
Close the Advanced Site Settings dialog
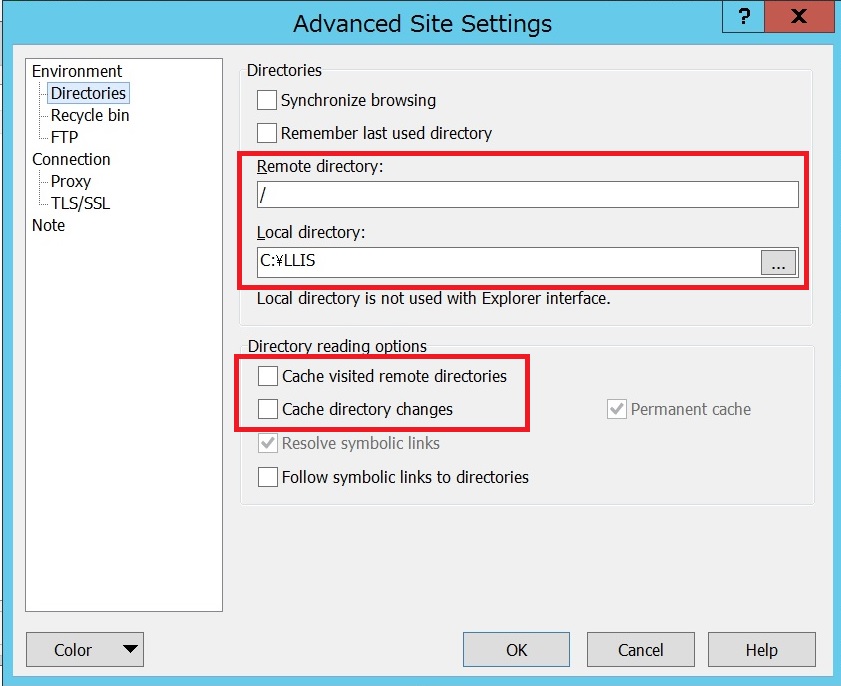point(799,17)
